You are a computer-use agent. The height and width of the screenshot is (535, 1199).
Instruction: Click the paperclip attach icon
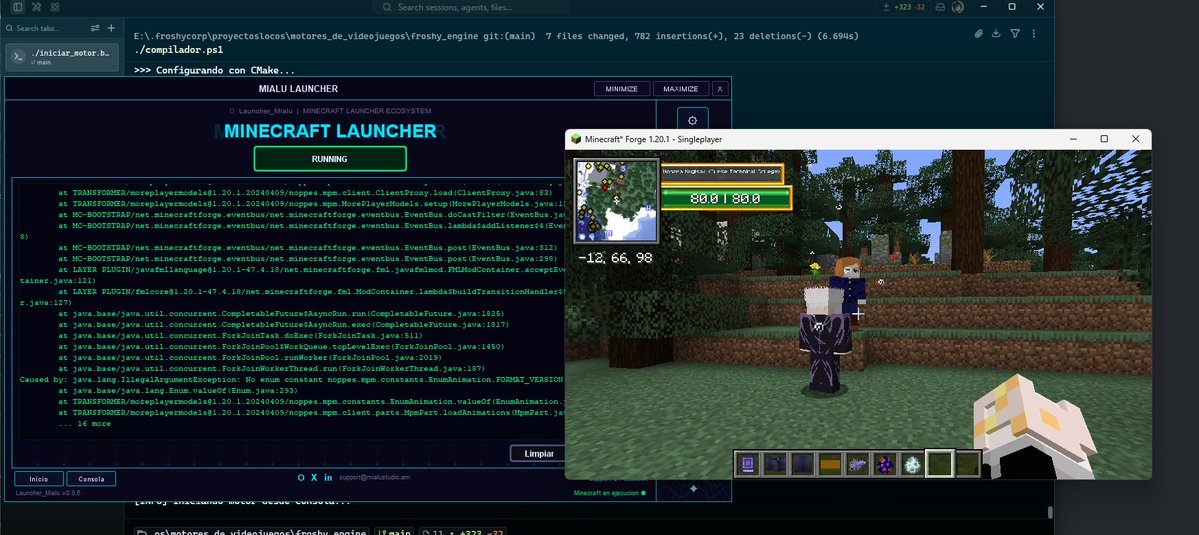978,34
